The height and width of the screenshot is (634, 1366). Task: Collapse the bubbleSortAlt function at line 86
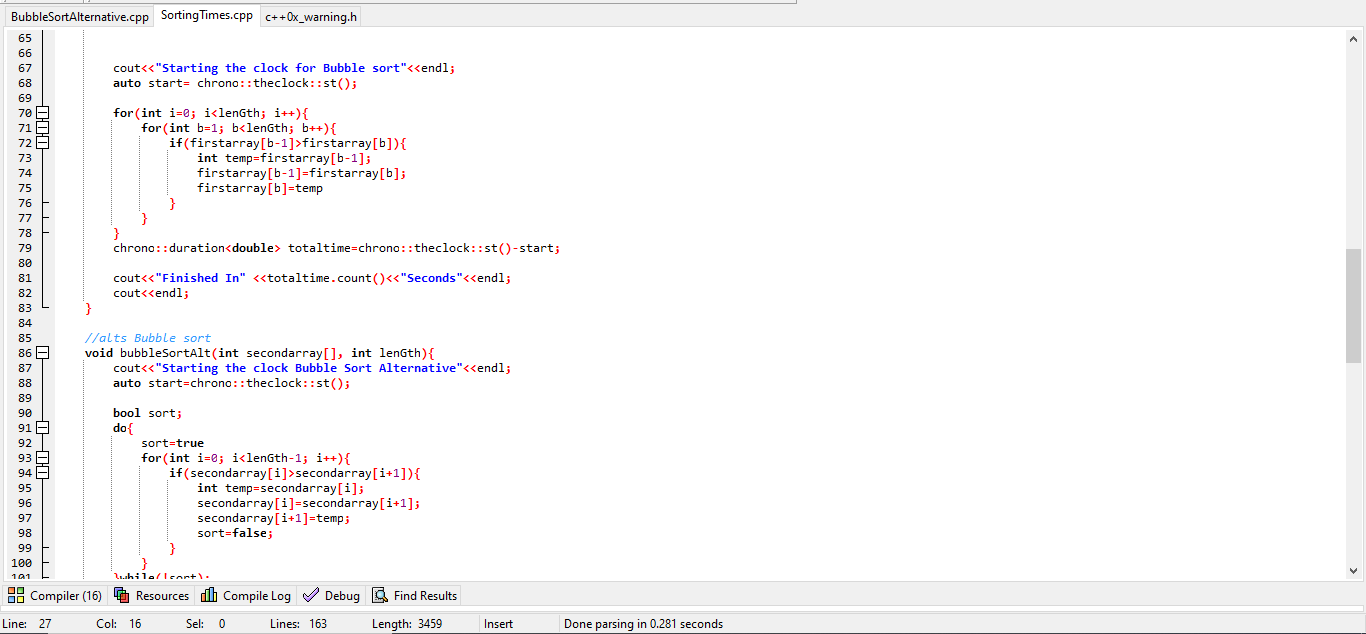(41, 352)
